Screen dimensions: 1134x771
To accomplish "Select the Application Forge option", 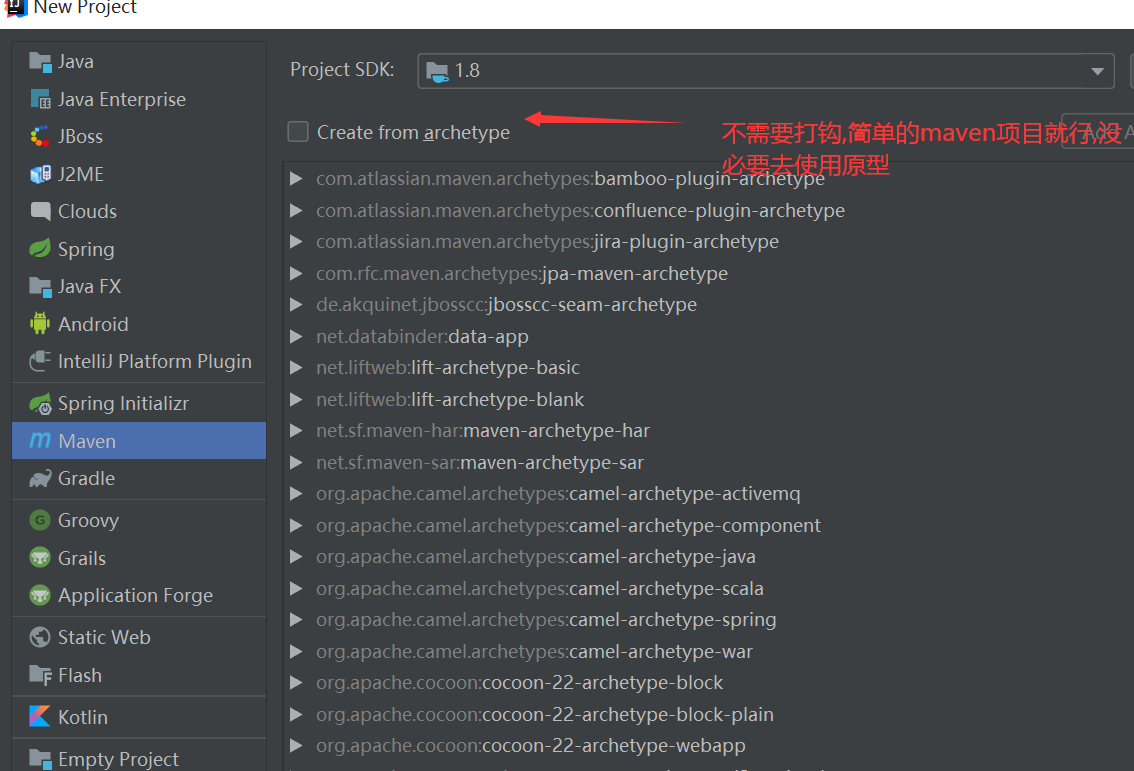I will (x=139, y=595).
